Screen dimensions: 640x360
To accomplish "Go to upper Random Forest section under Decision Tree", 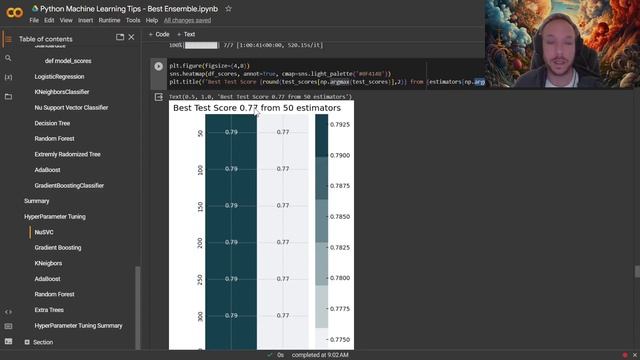I will click(x=54, y=139).
